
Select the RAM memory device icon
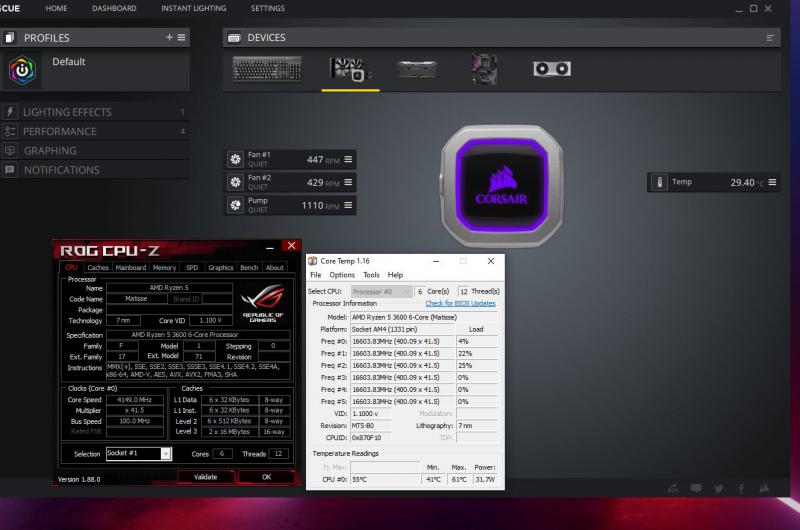click(x=416, y=69)
